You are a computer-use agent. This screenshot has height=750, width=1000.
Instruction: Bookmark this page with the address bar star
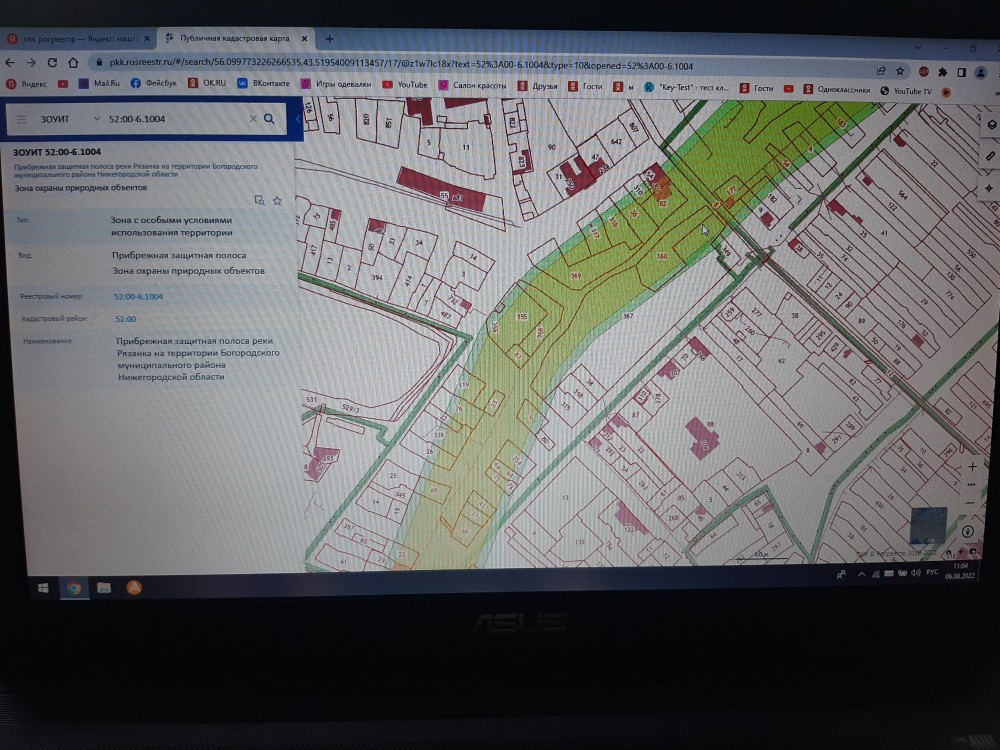[x=900, y=70]
